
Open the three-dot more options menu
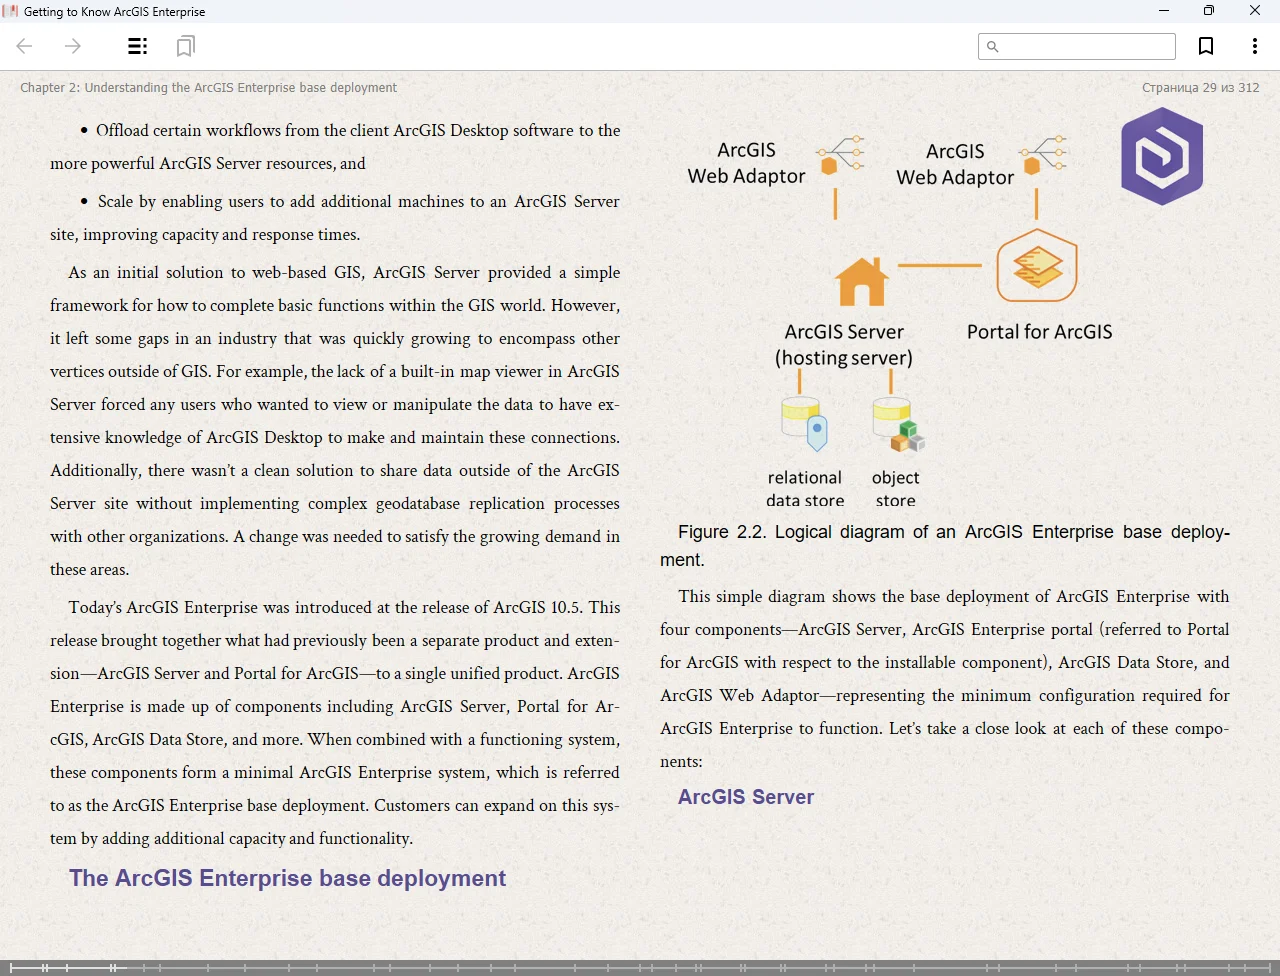pyautogui.click(x=1254, y=46)
